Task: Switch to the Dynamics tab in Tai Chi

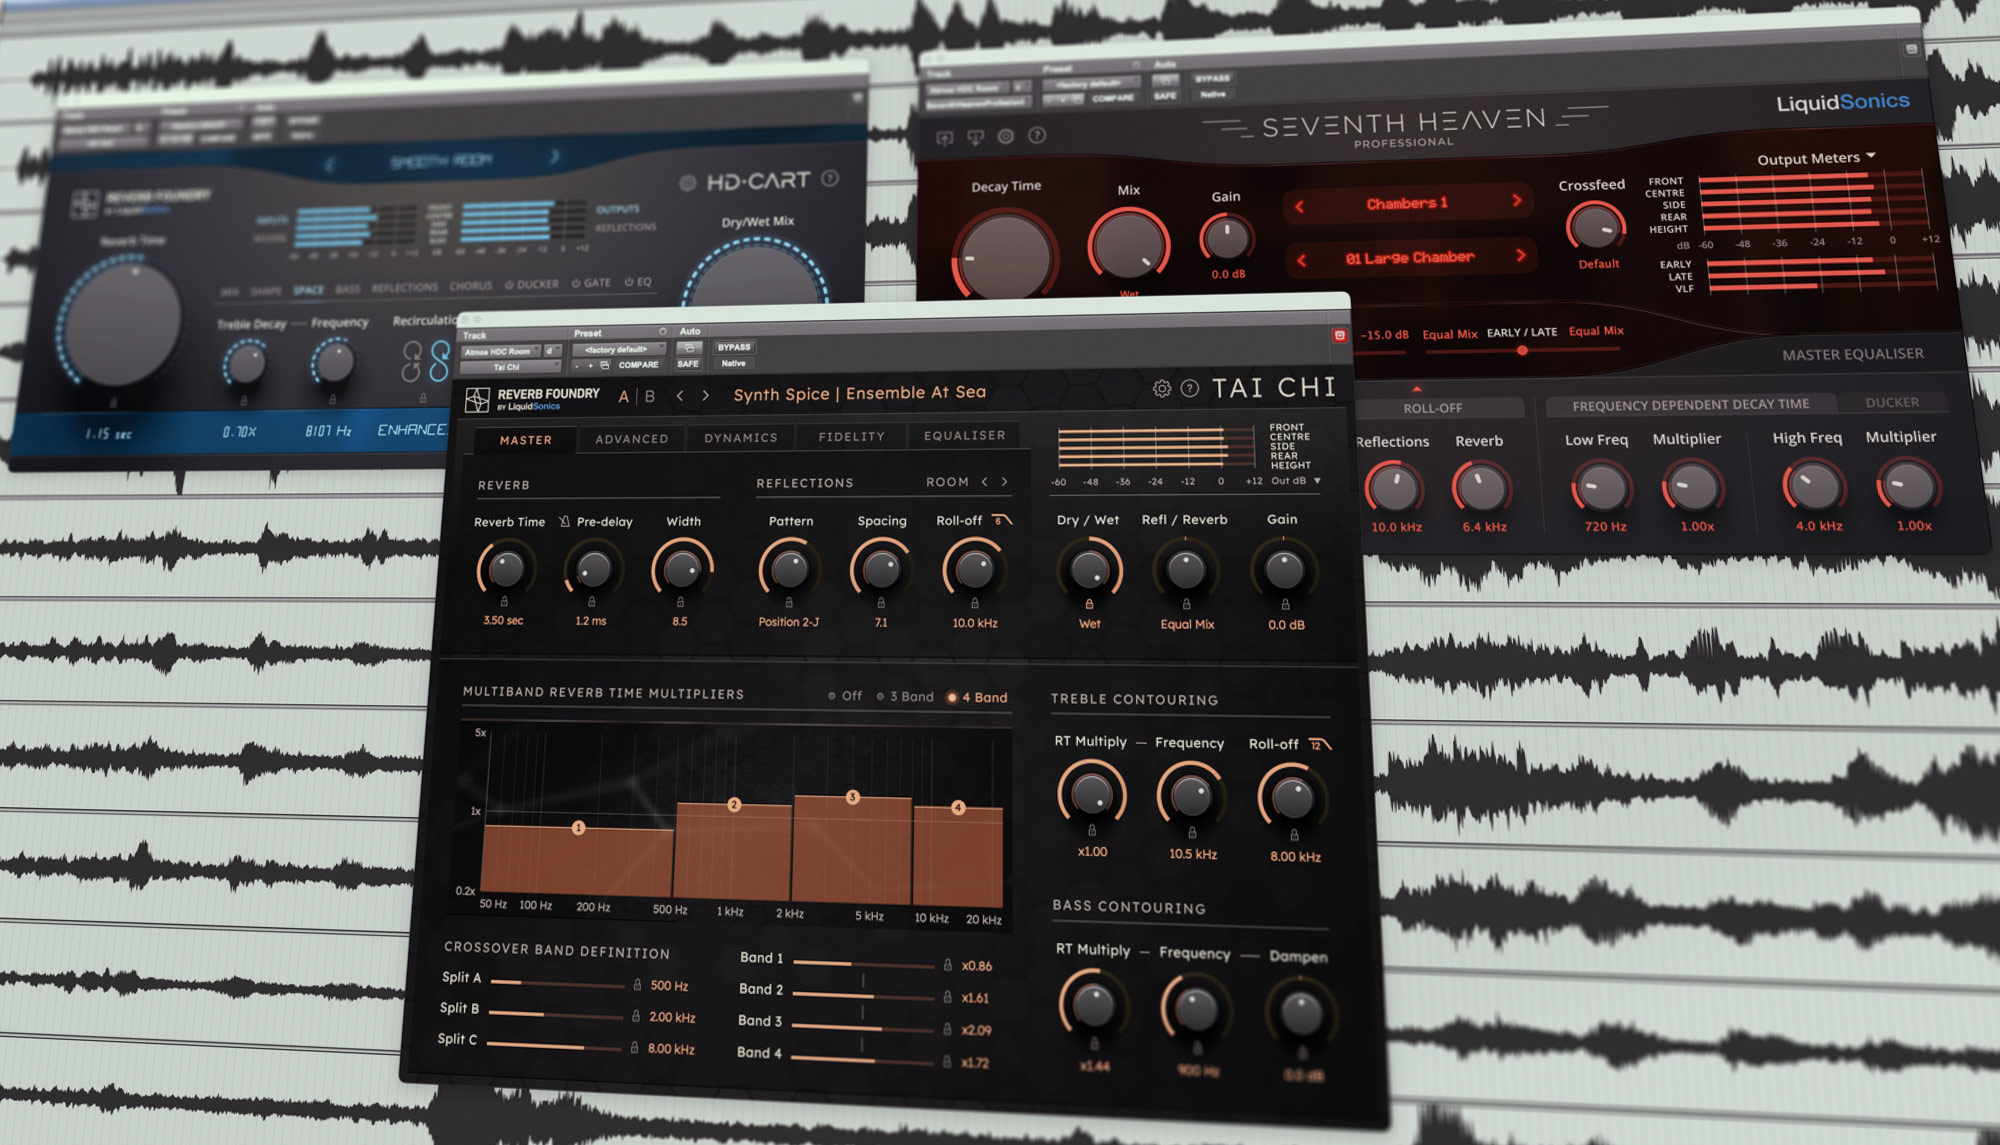Action: coord(740,438)
